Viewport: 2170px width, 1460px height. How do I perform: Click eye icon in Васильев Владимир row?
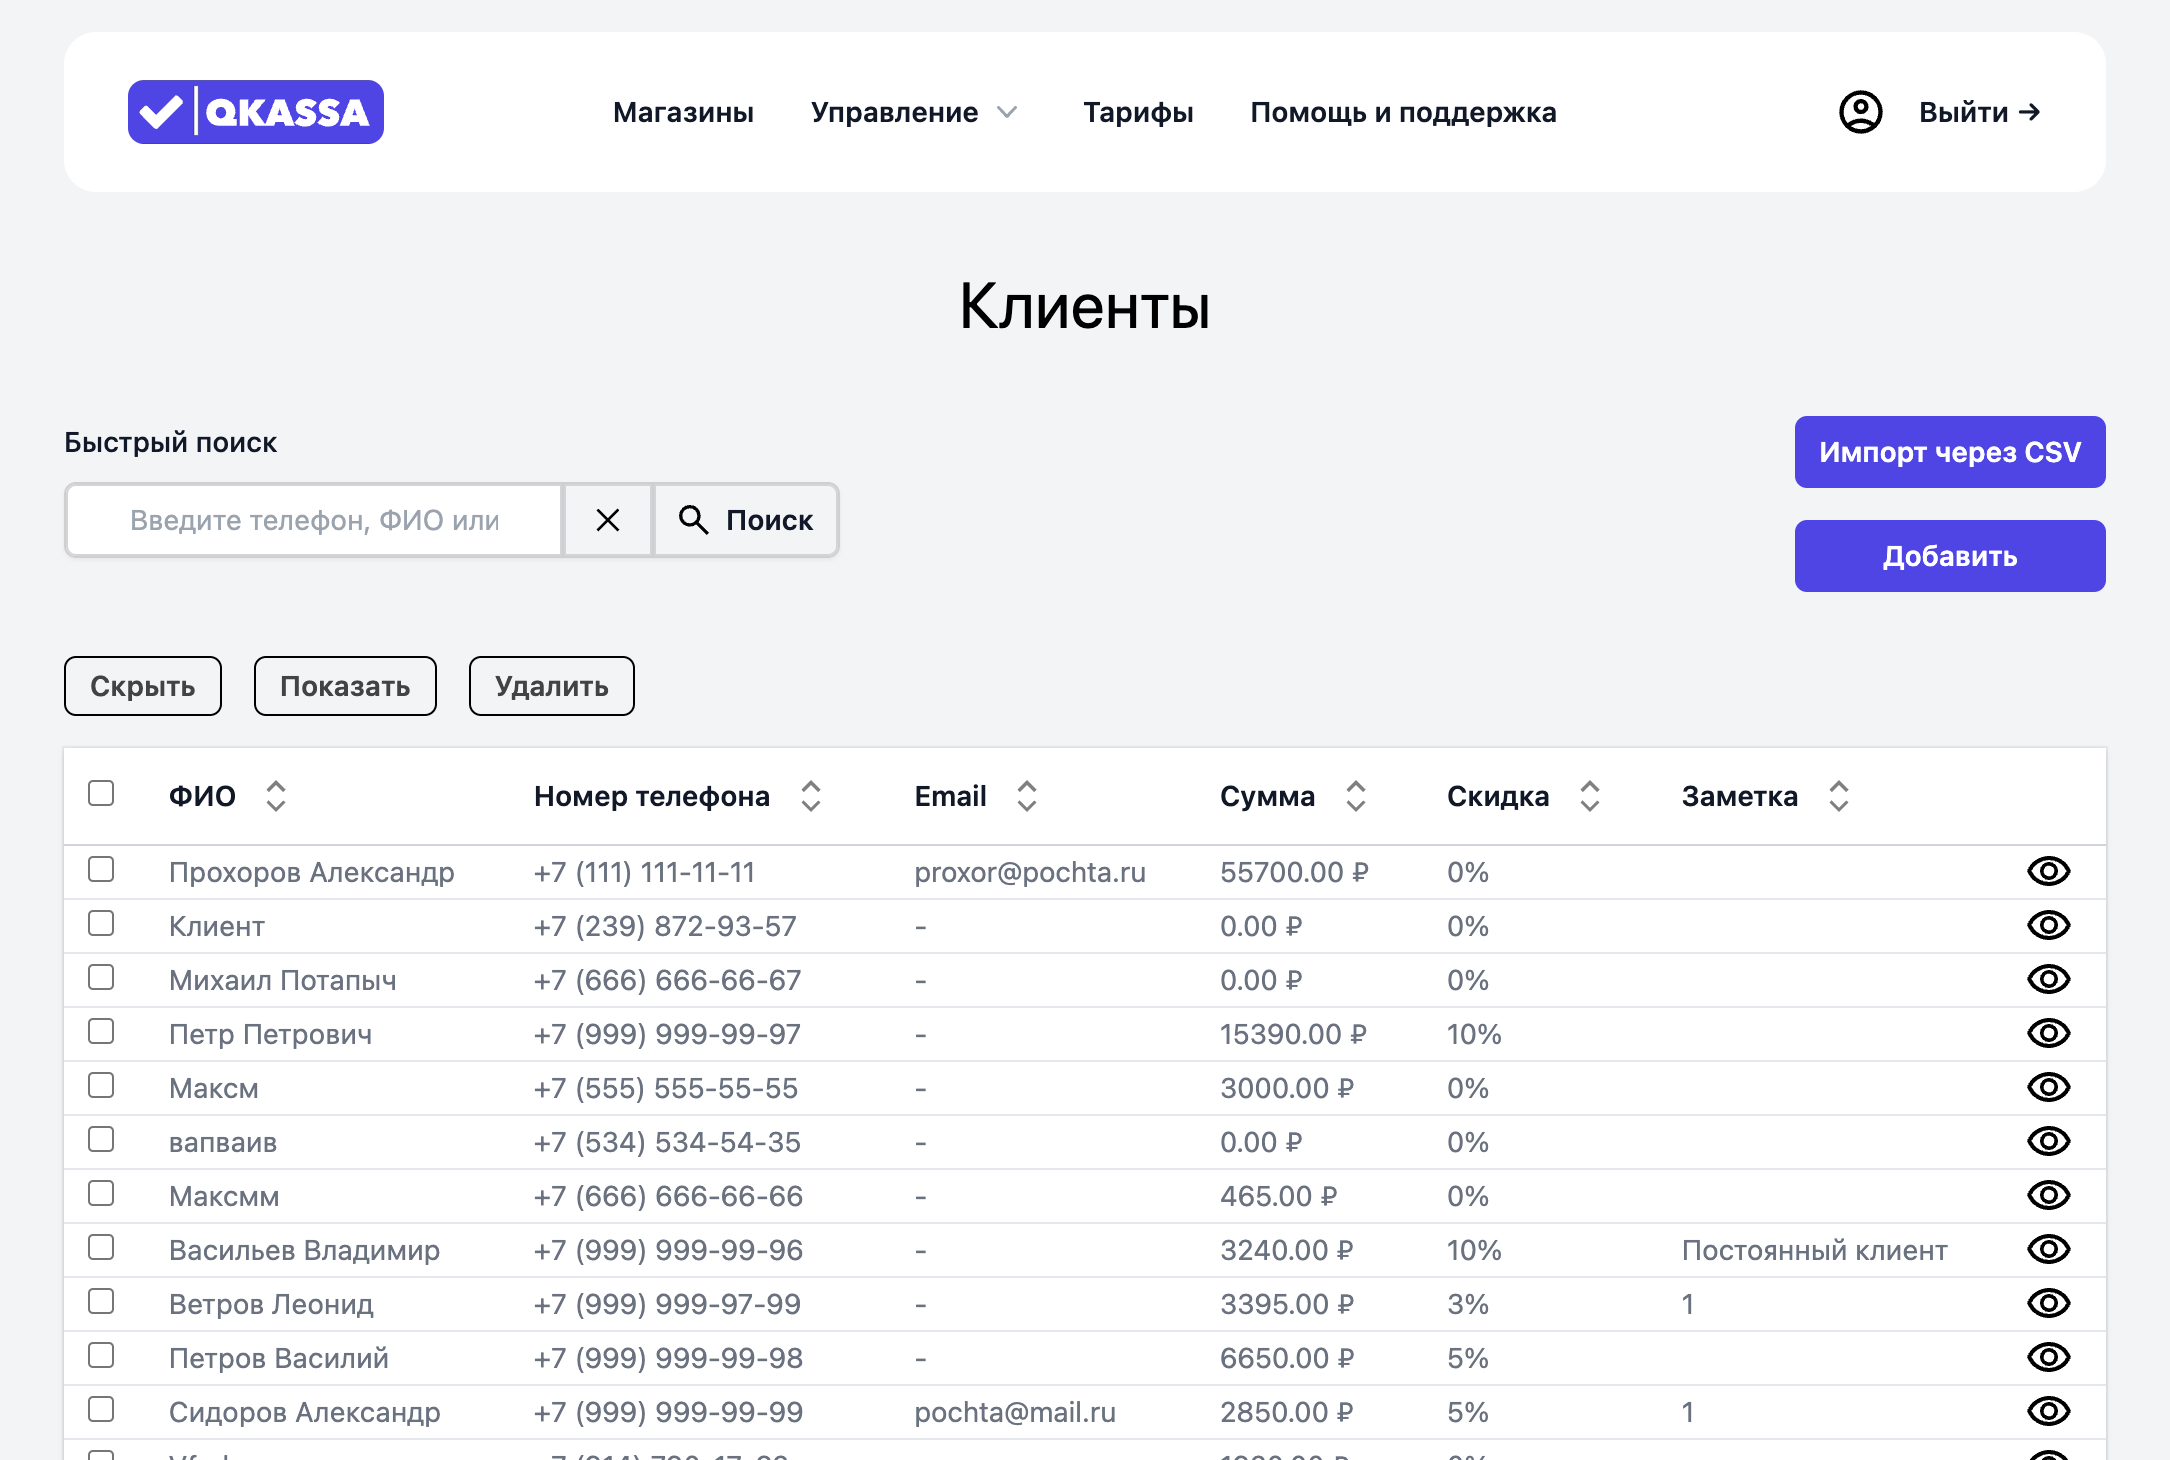point(2048,1249)
